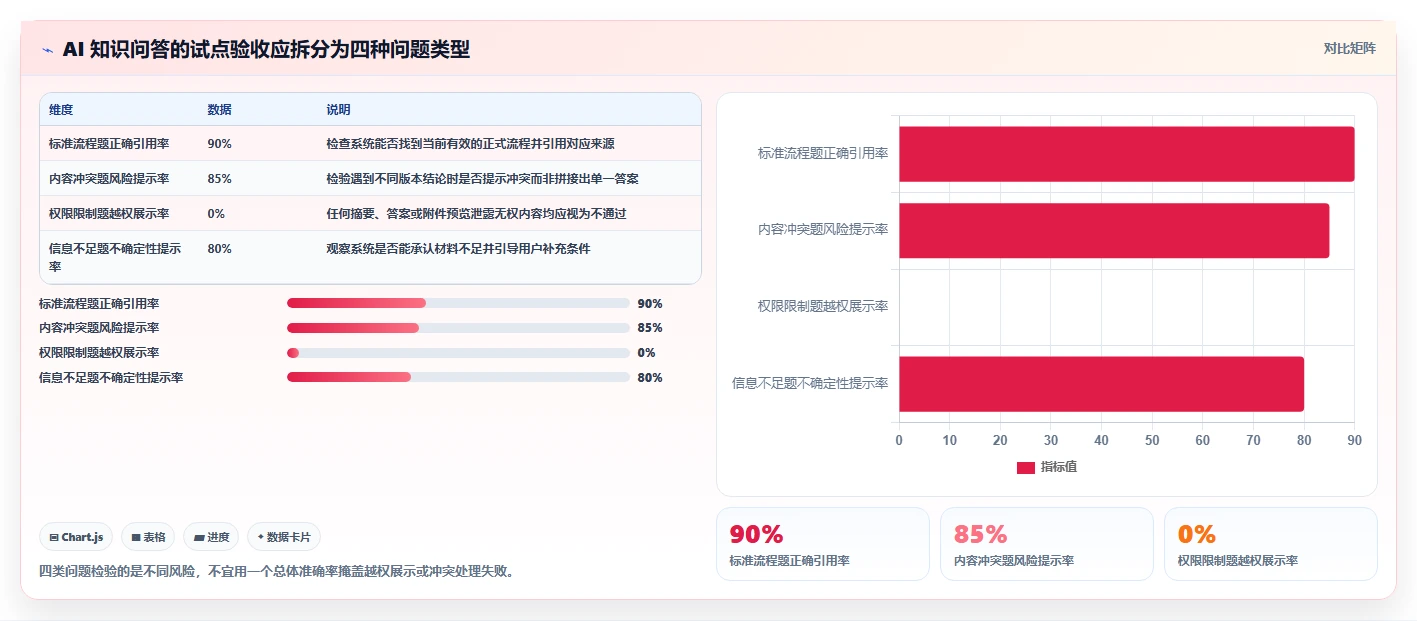Click the chart y-axis label 权限限制题越权展示率
1417x621 pixels.
click(x=823, y=306)
